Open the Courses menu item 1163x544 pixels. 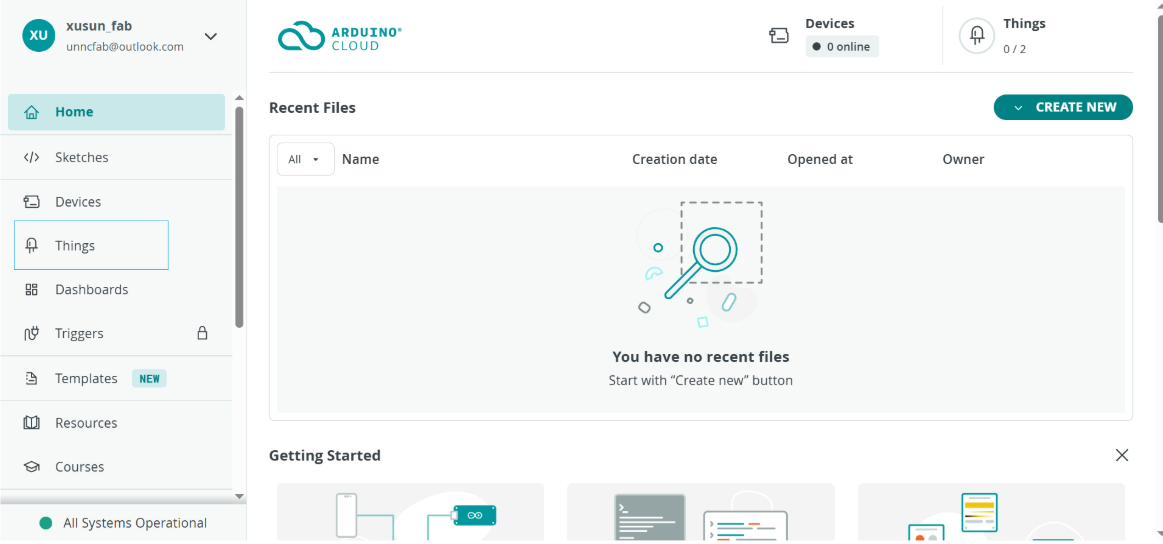[x=116, y=467]
